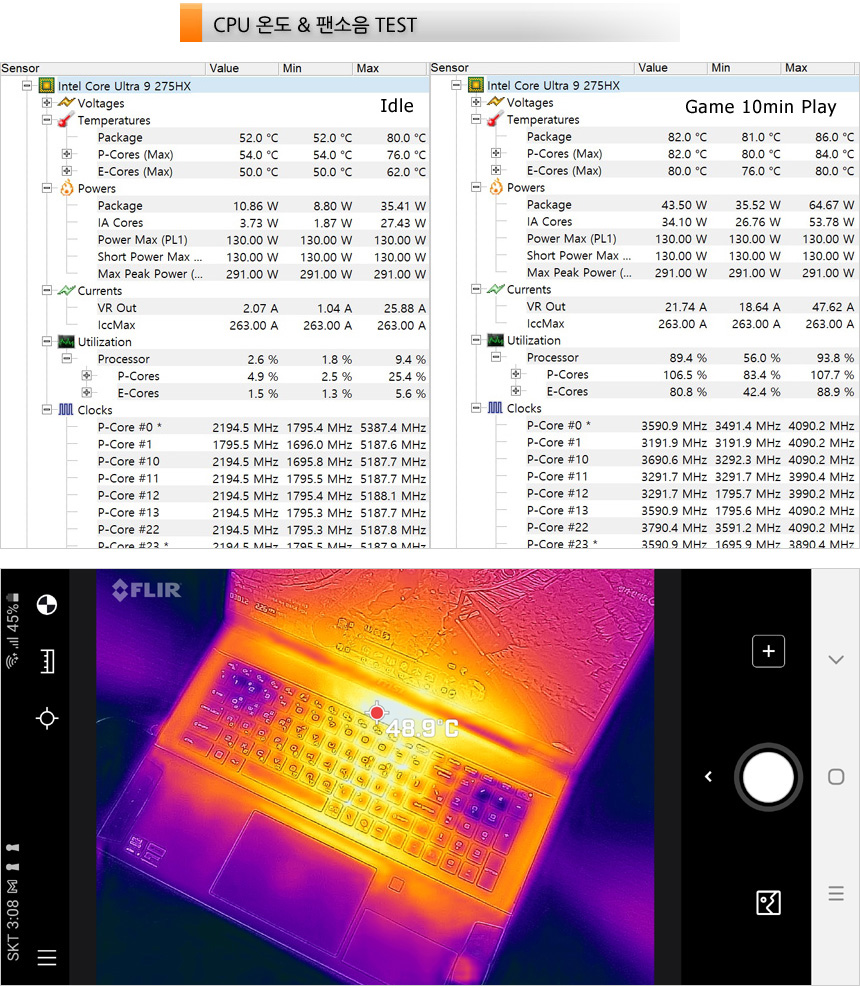Viewport: 860px width, 988px height.
Task: Open the gallery icon below shutter
Action: 768,903
